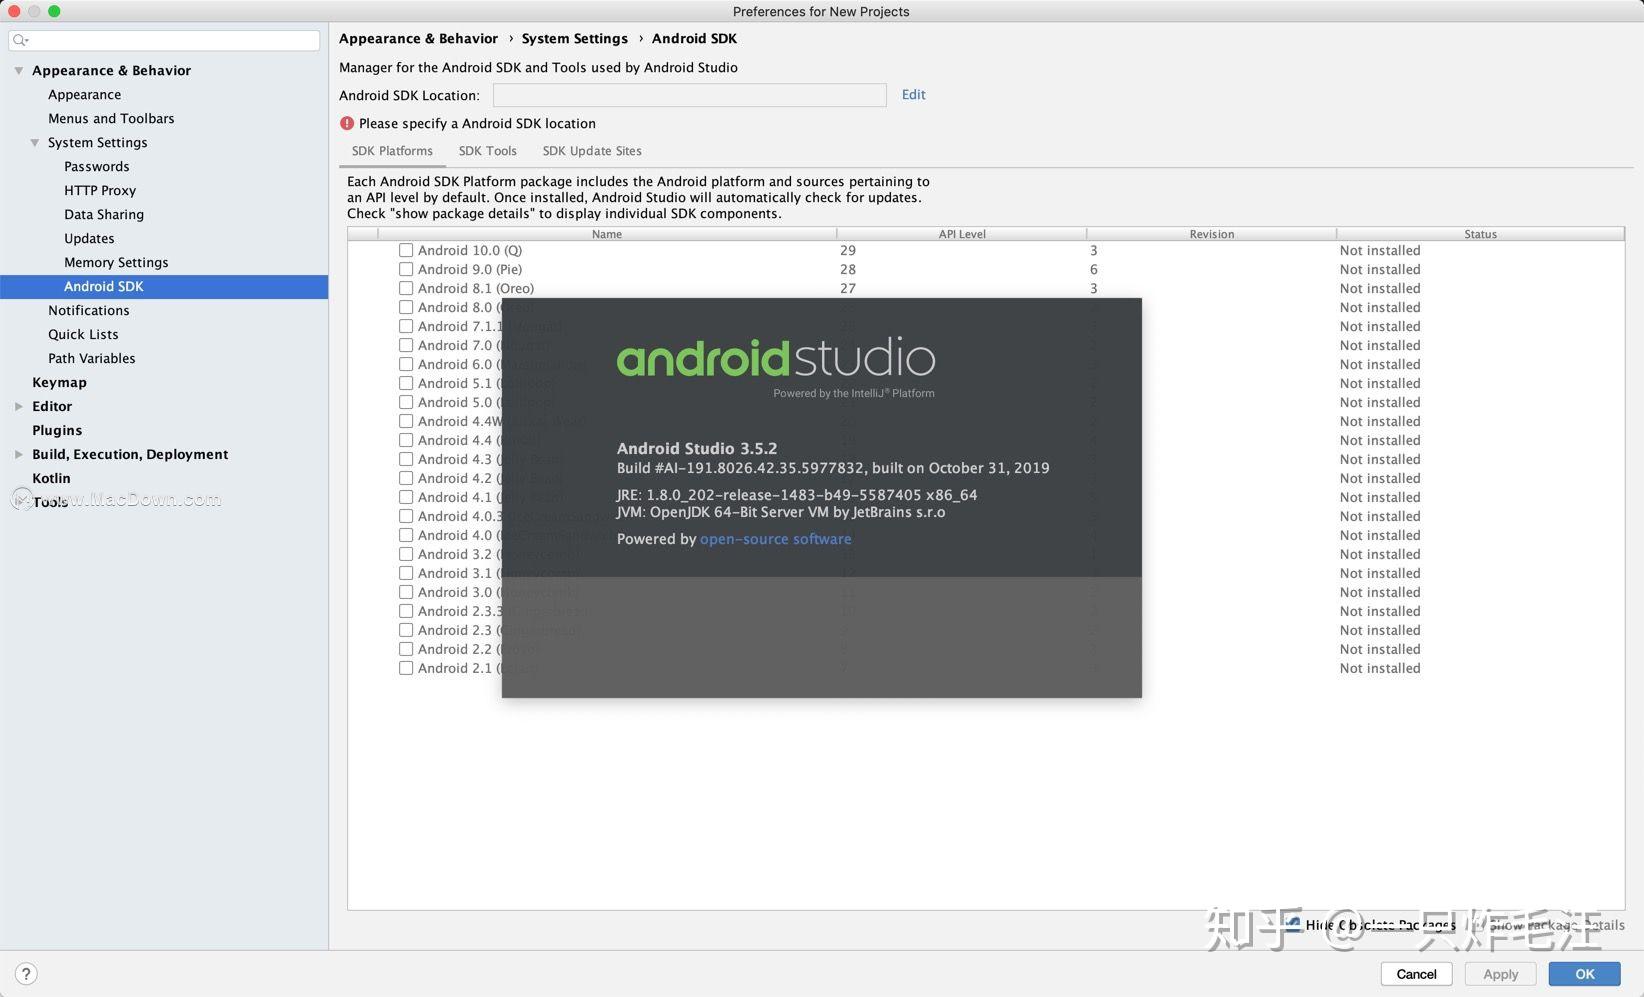The height and width of the screenshot is (997, 1644).
Task: Click the Edit link for SDK location
Action: pyautogui.click(x=913, y=94)
